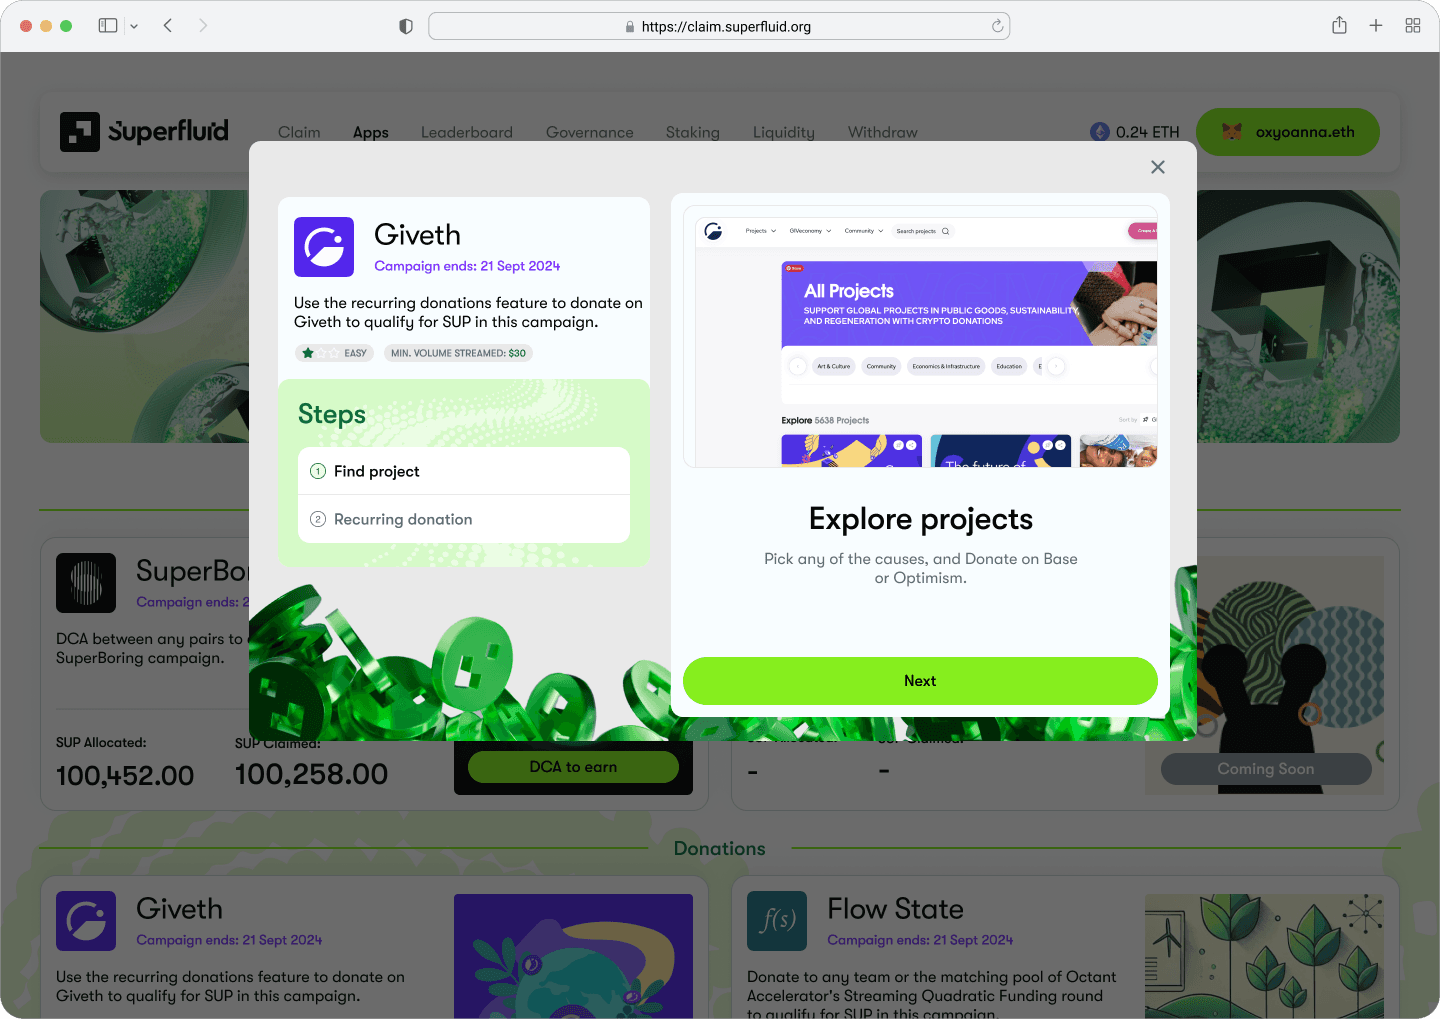
Task: Click the Steps heading
Action: pyautogui.click(x=332, y=414)
